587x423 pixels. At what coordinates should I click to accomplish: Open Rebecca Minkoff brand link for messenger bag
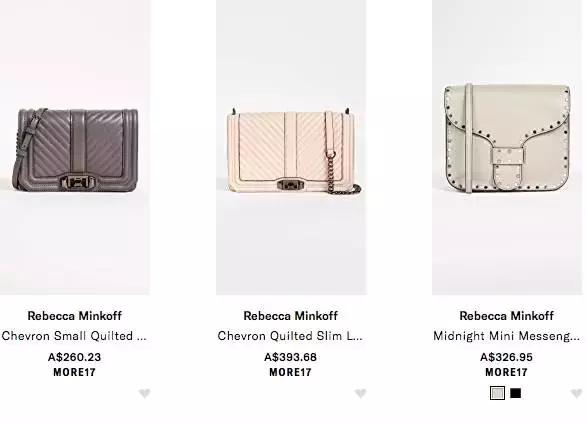(507, 316)
